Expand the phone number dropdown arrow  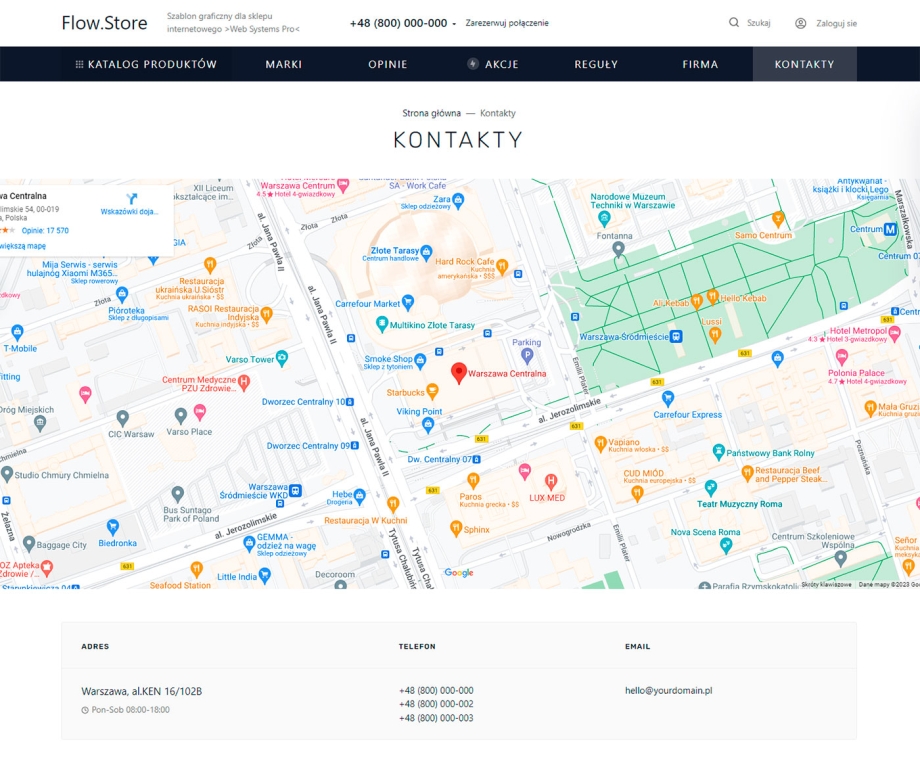click(x=454, y=24)
